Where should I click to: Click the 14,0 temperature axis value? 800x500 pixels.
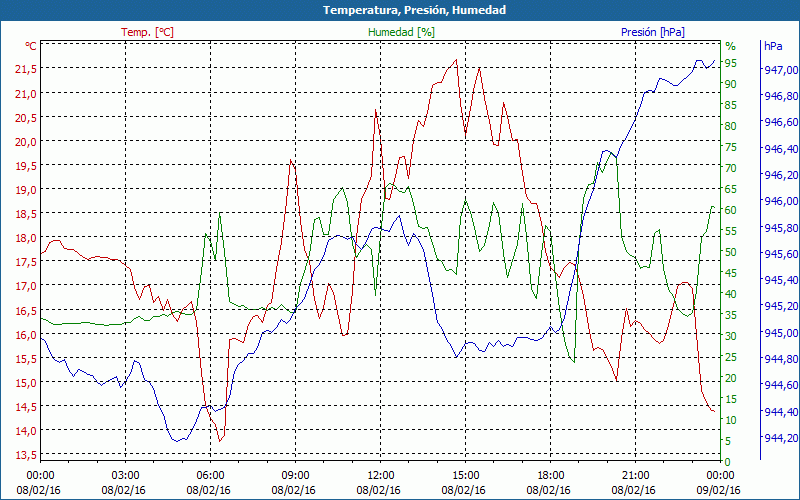point(26,431)
